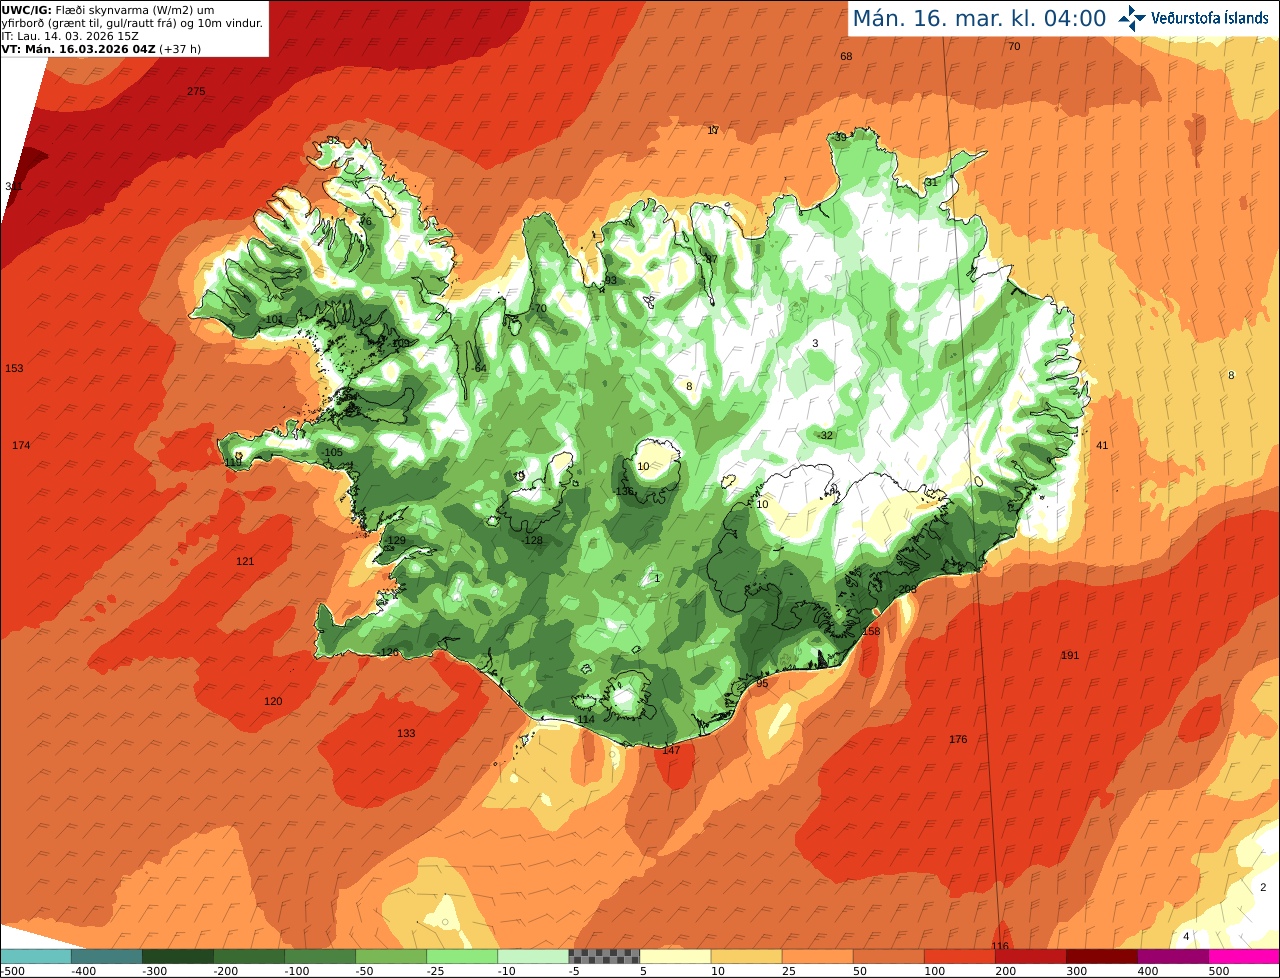Screen dimensions: 1280x978
Task: Pick the legend swatch between 10 and 25
Action: coord(745,956)
